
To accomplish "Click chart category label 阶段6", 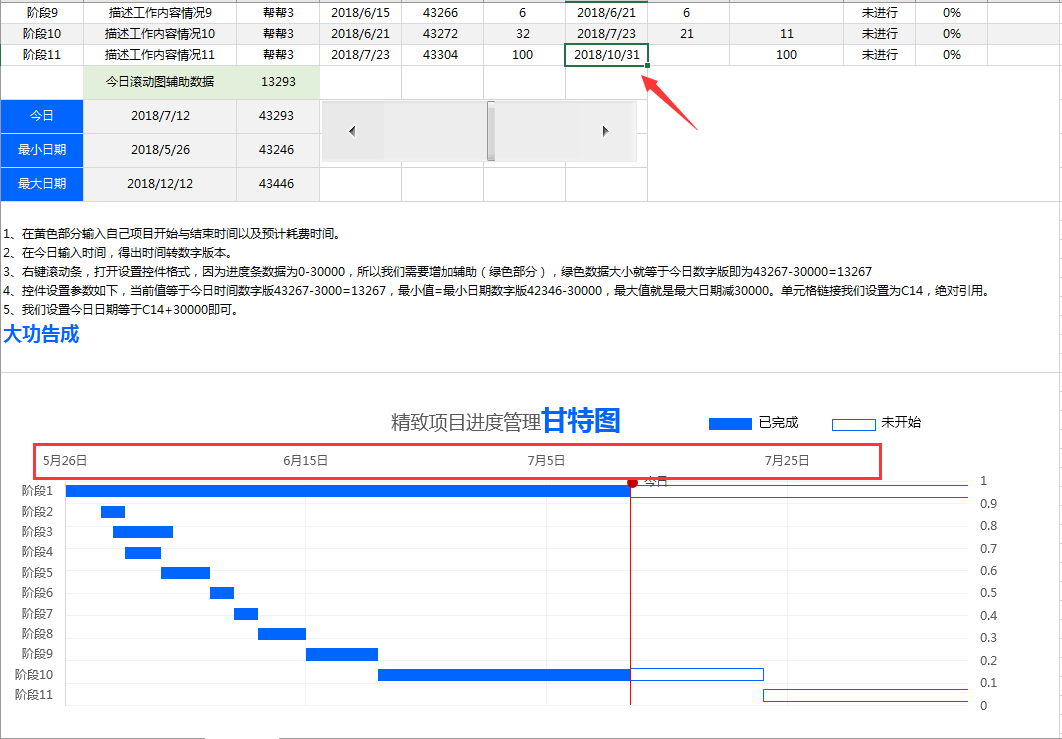I will pyautogui.click(x=37, y=593).
